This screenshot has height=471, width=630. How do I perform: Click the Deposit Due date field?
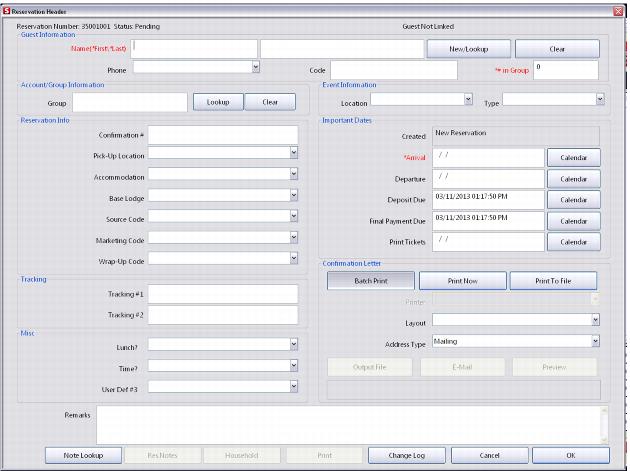[488, 200]
